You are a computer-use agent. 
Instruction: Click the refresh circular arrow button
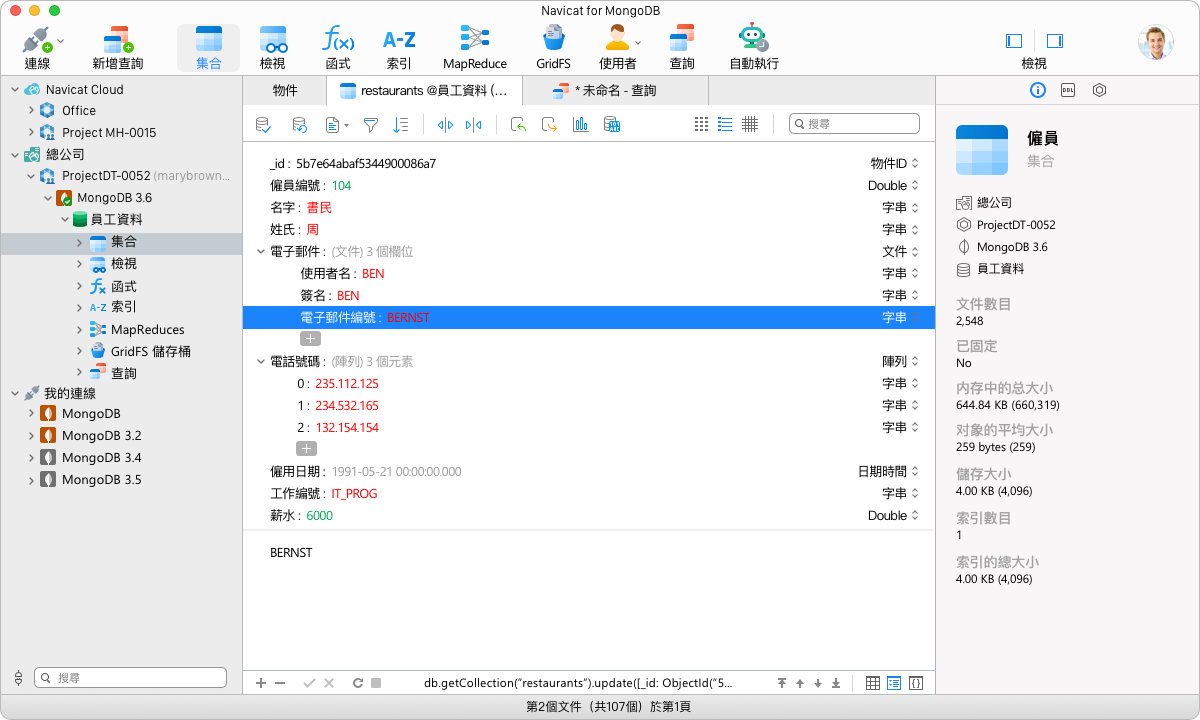357,683
